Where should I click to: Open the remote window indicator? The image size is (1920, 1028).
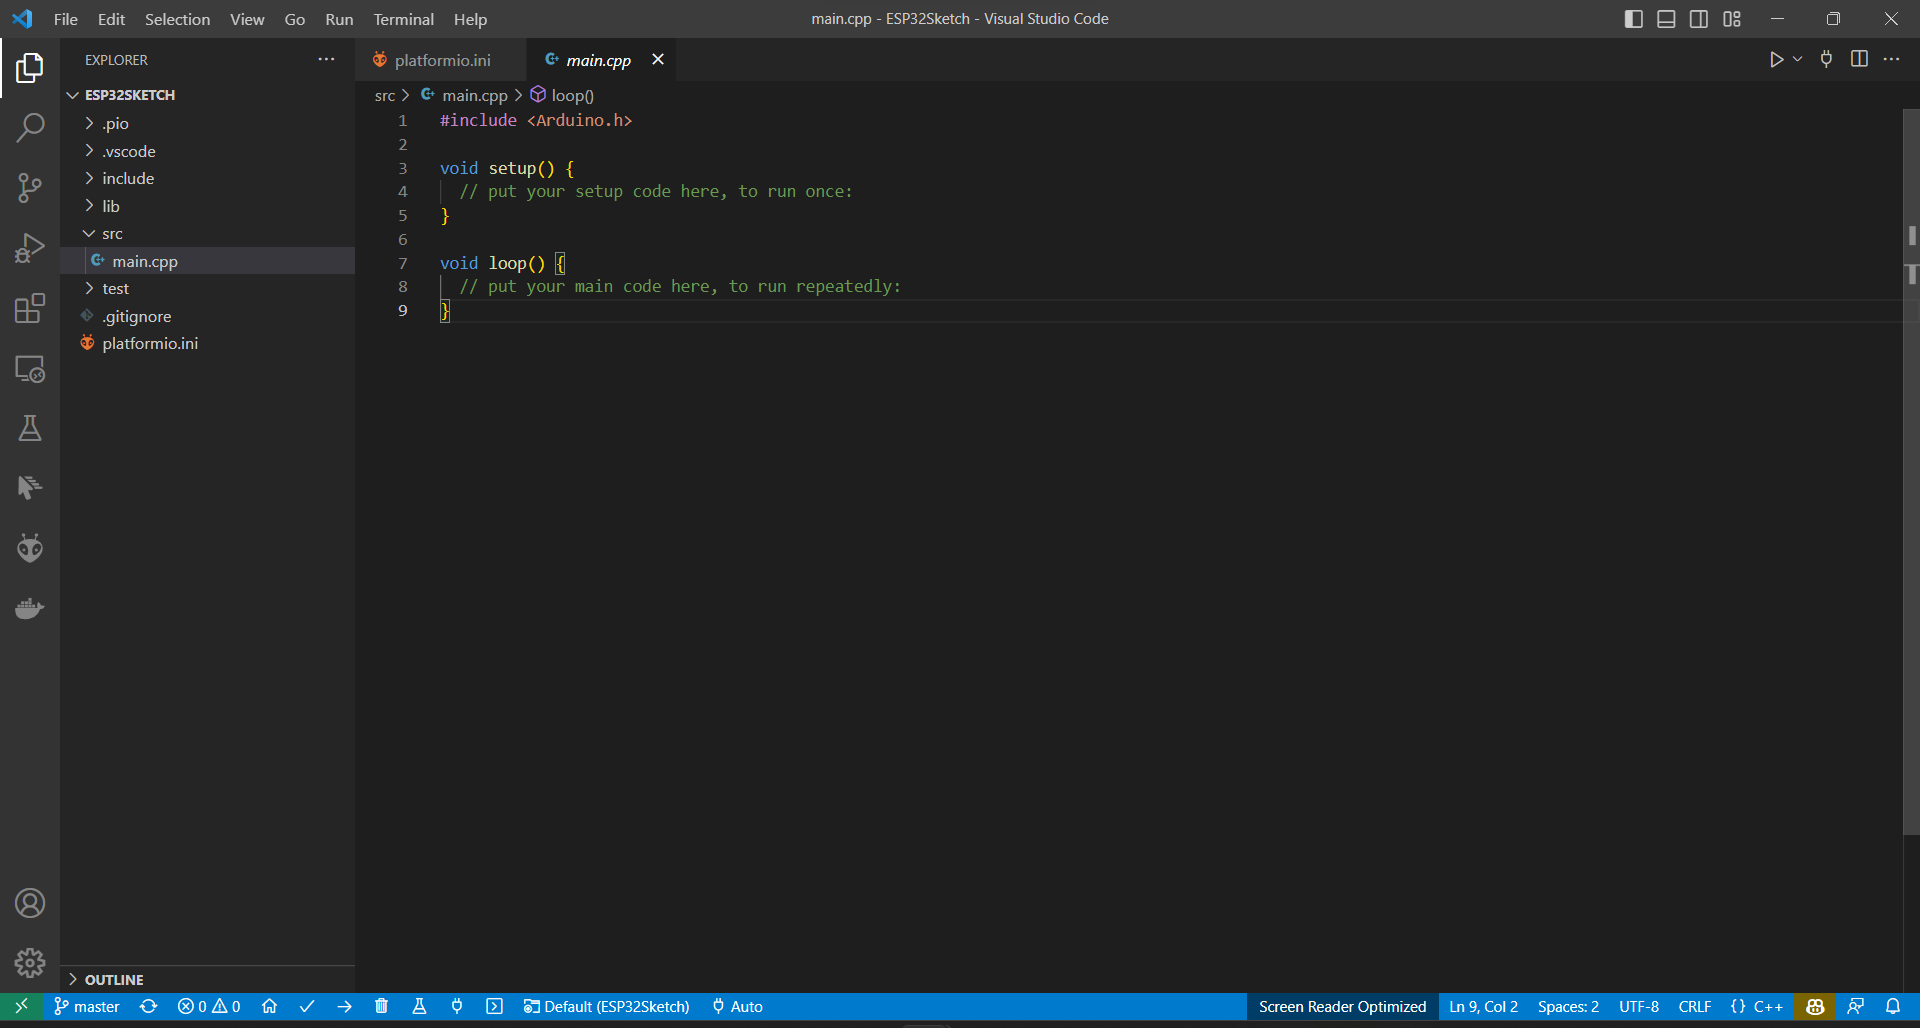click(x=21, y=1006)
